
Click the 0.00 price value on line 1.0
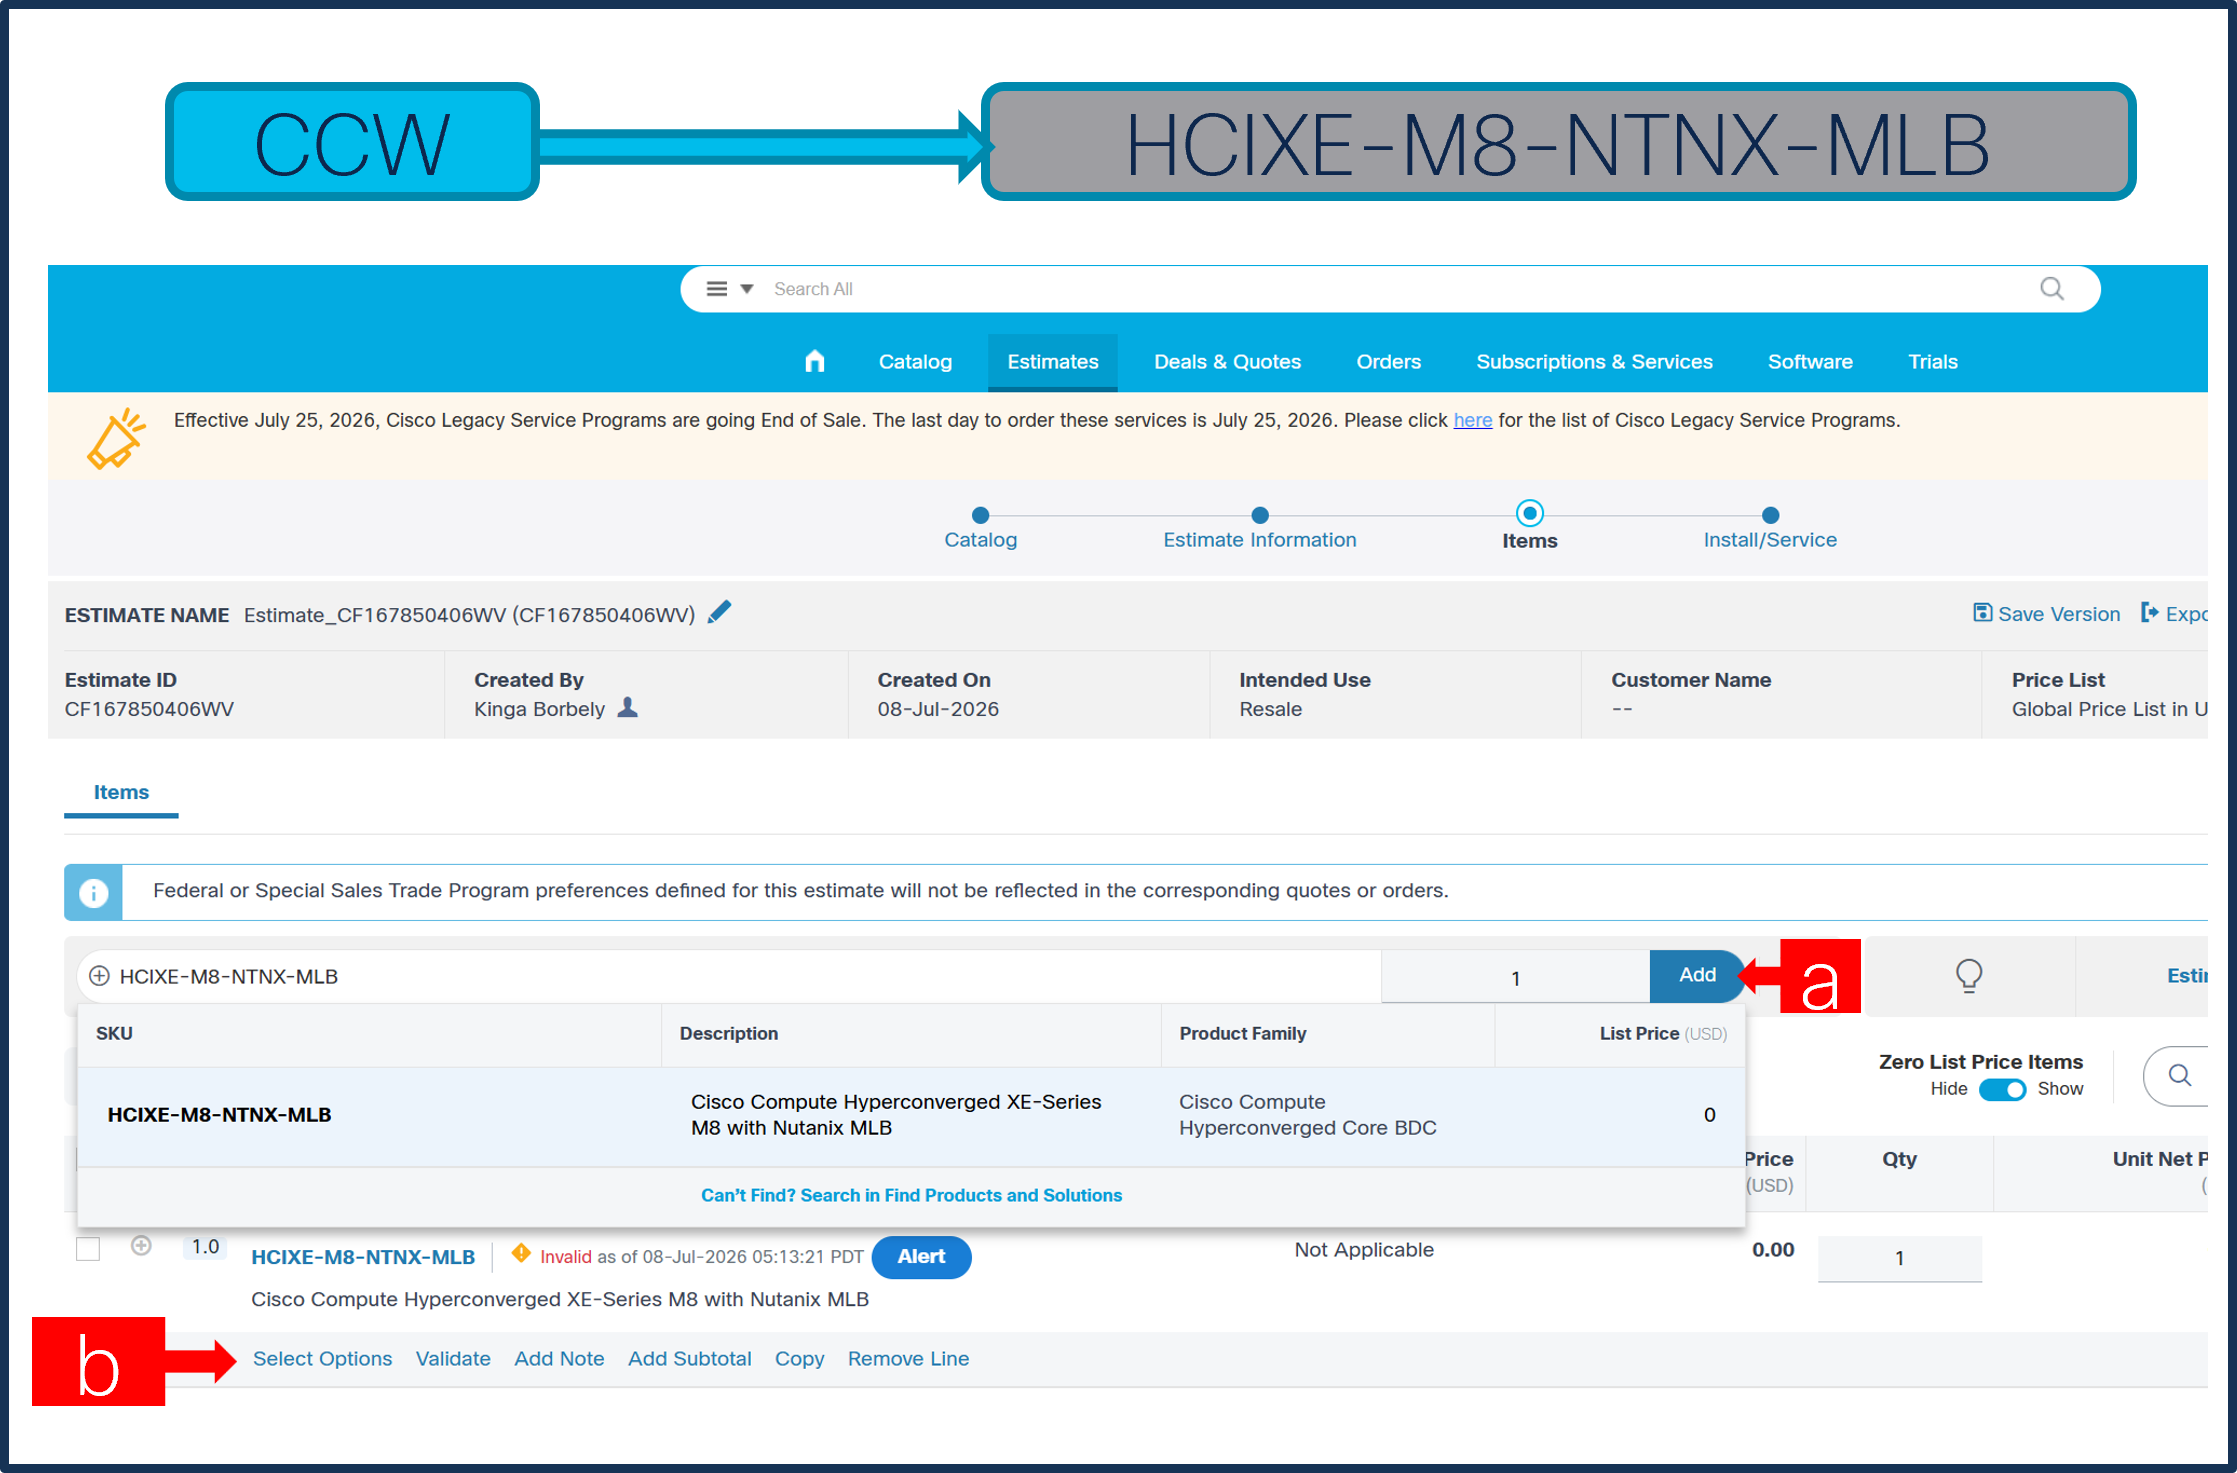point(1773,1250)
